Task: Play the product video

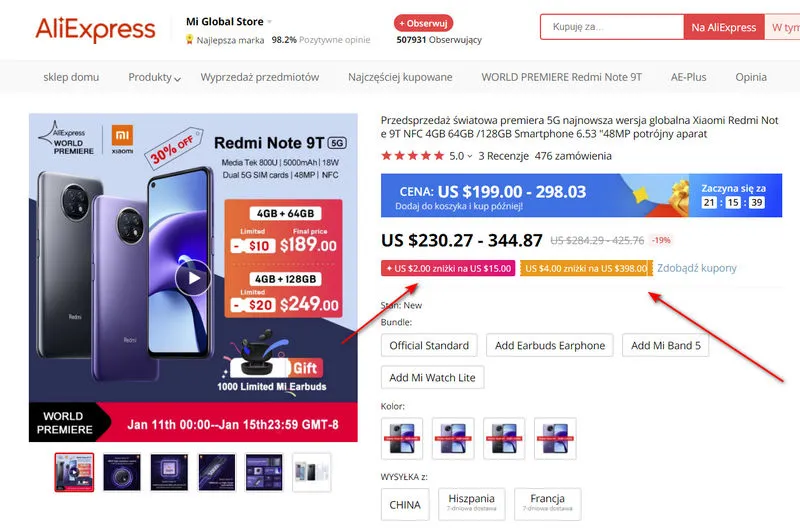Action: pos(193,277)
